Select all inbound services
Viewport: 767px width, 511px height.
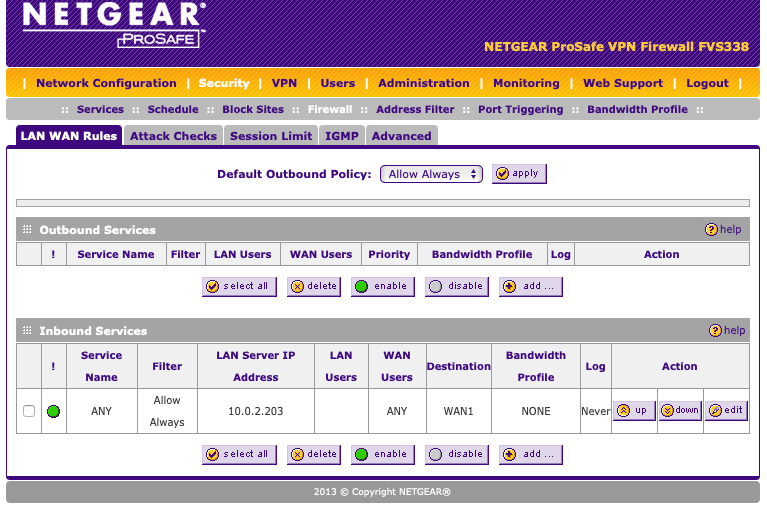click(237, 454)
